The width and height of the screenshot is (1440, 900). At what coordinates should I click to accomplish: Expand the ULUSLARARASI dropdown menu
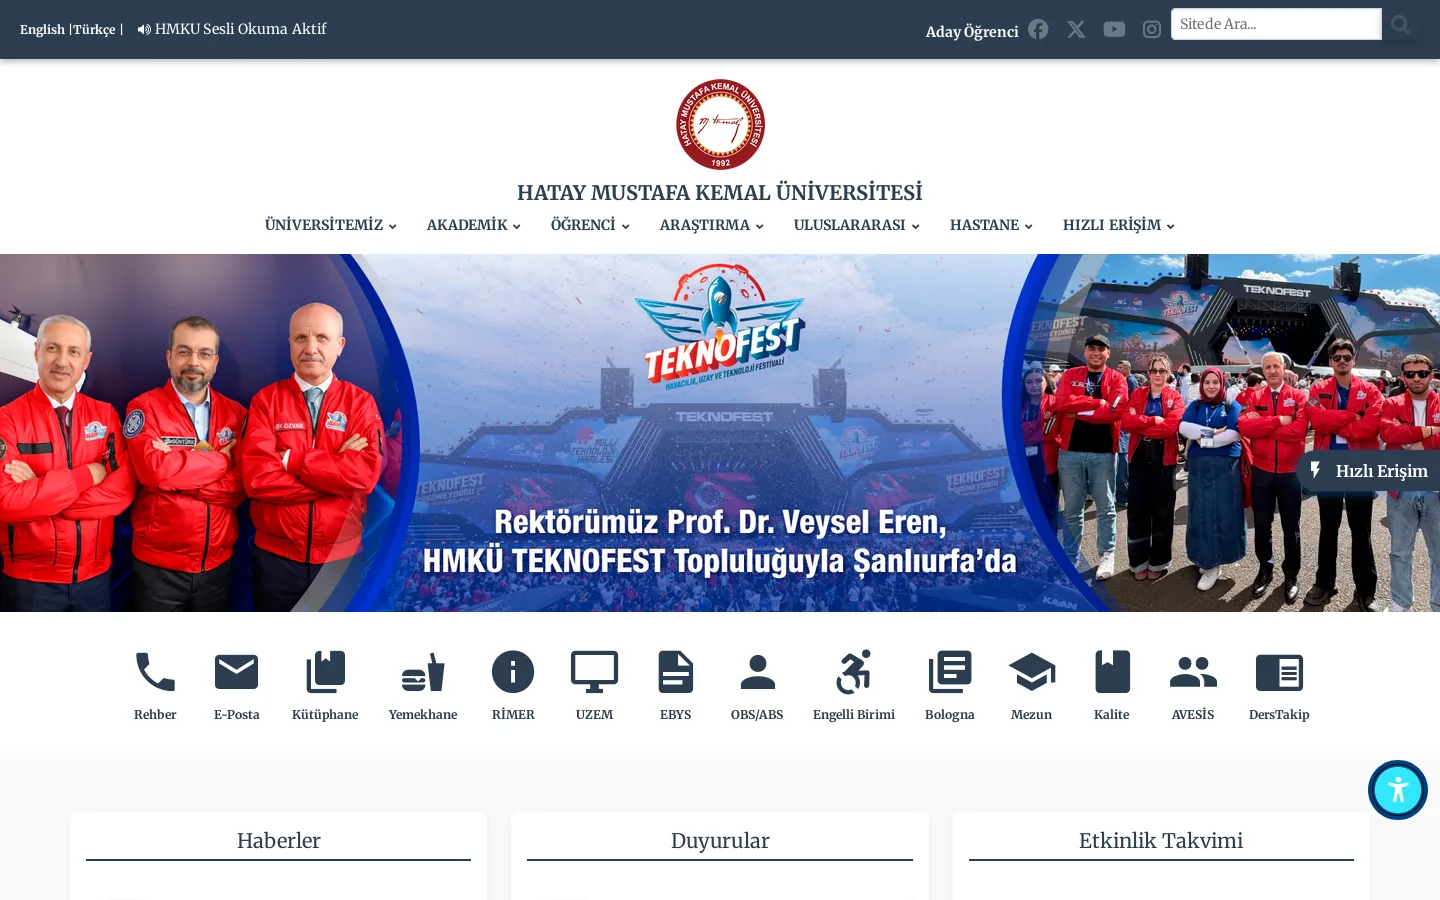click(x=857, y=225)
